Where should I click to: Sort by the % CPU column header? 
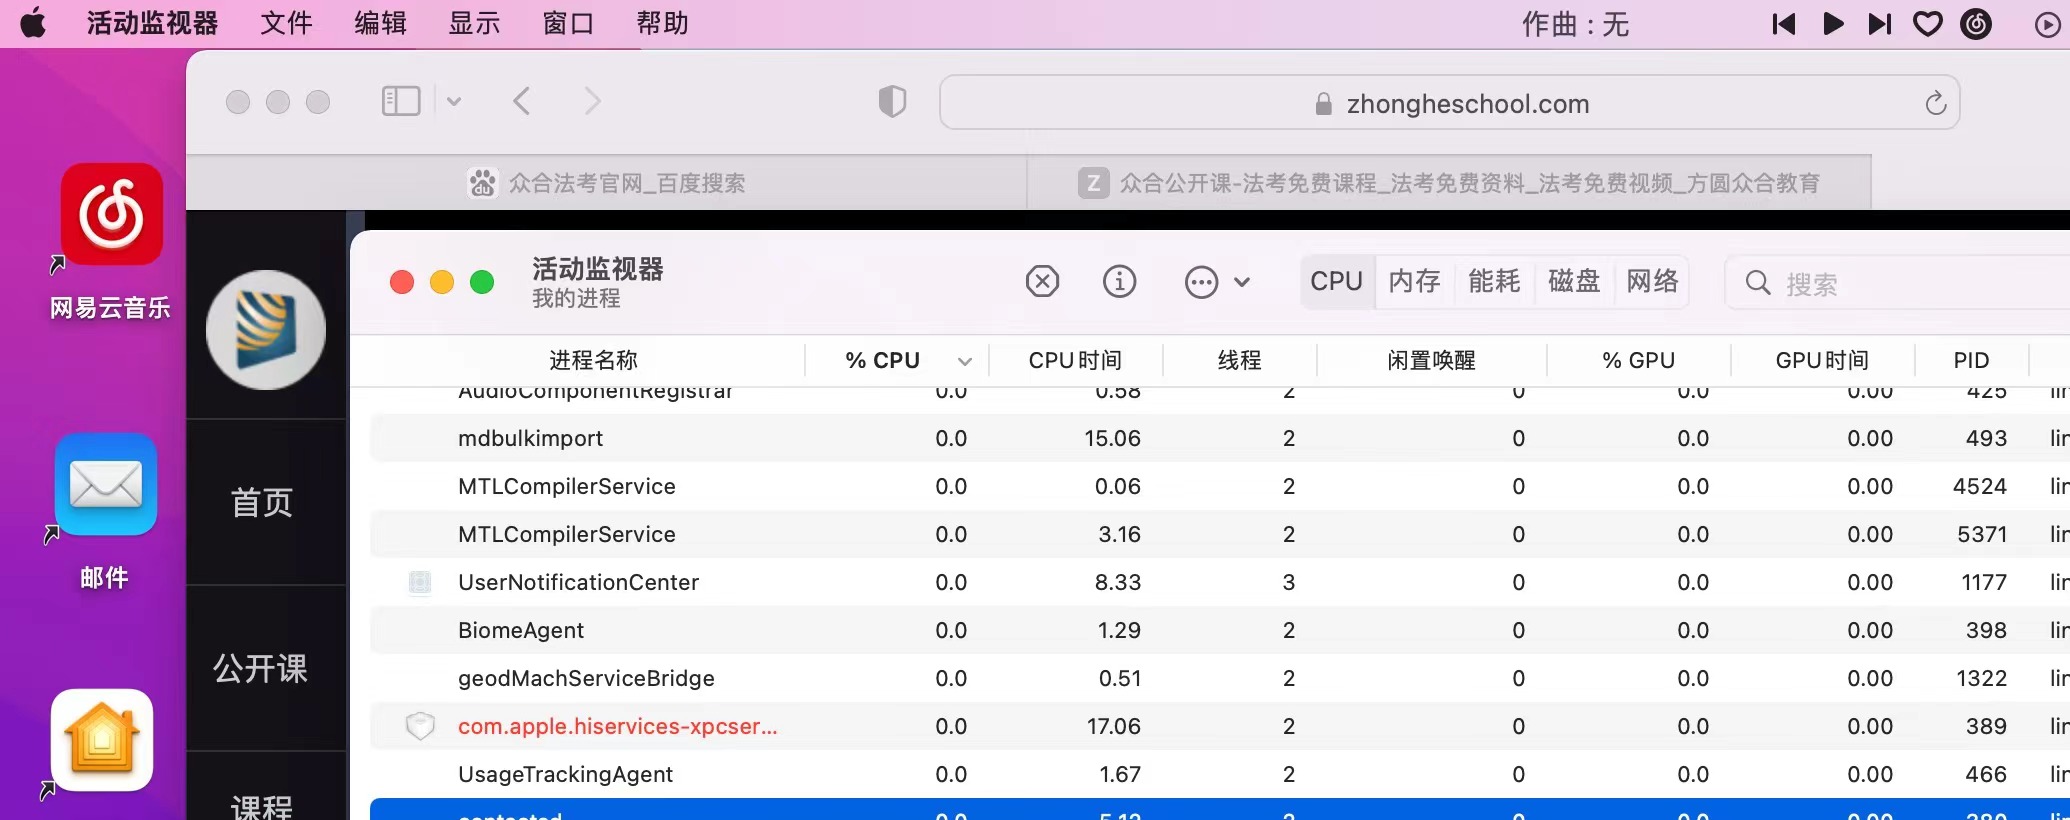point(883,360)
